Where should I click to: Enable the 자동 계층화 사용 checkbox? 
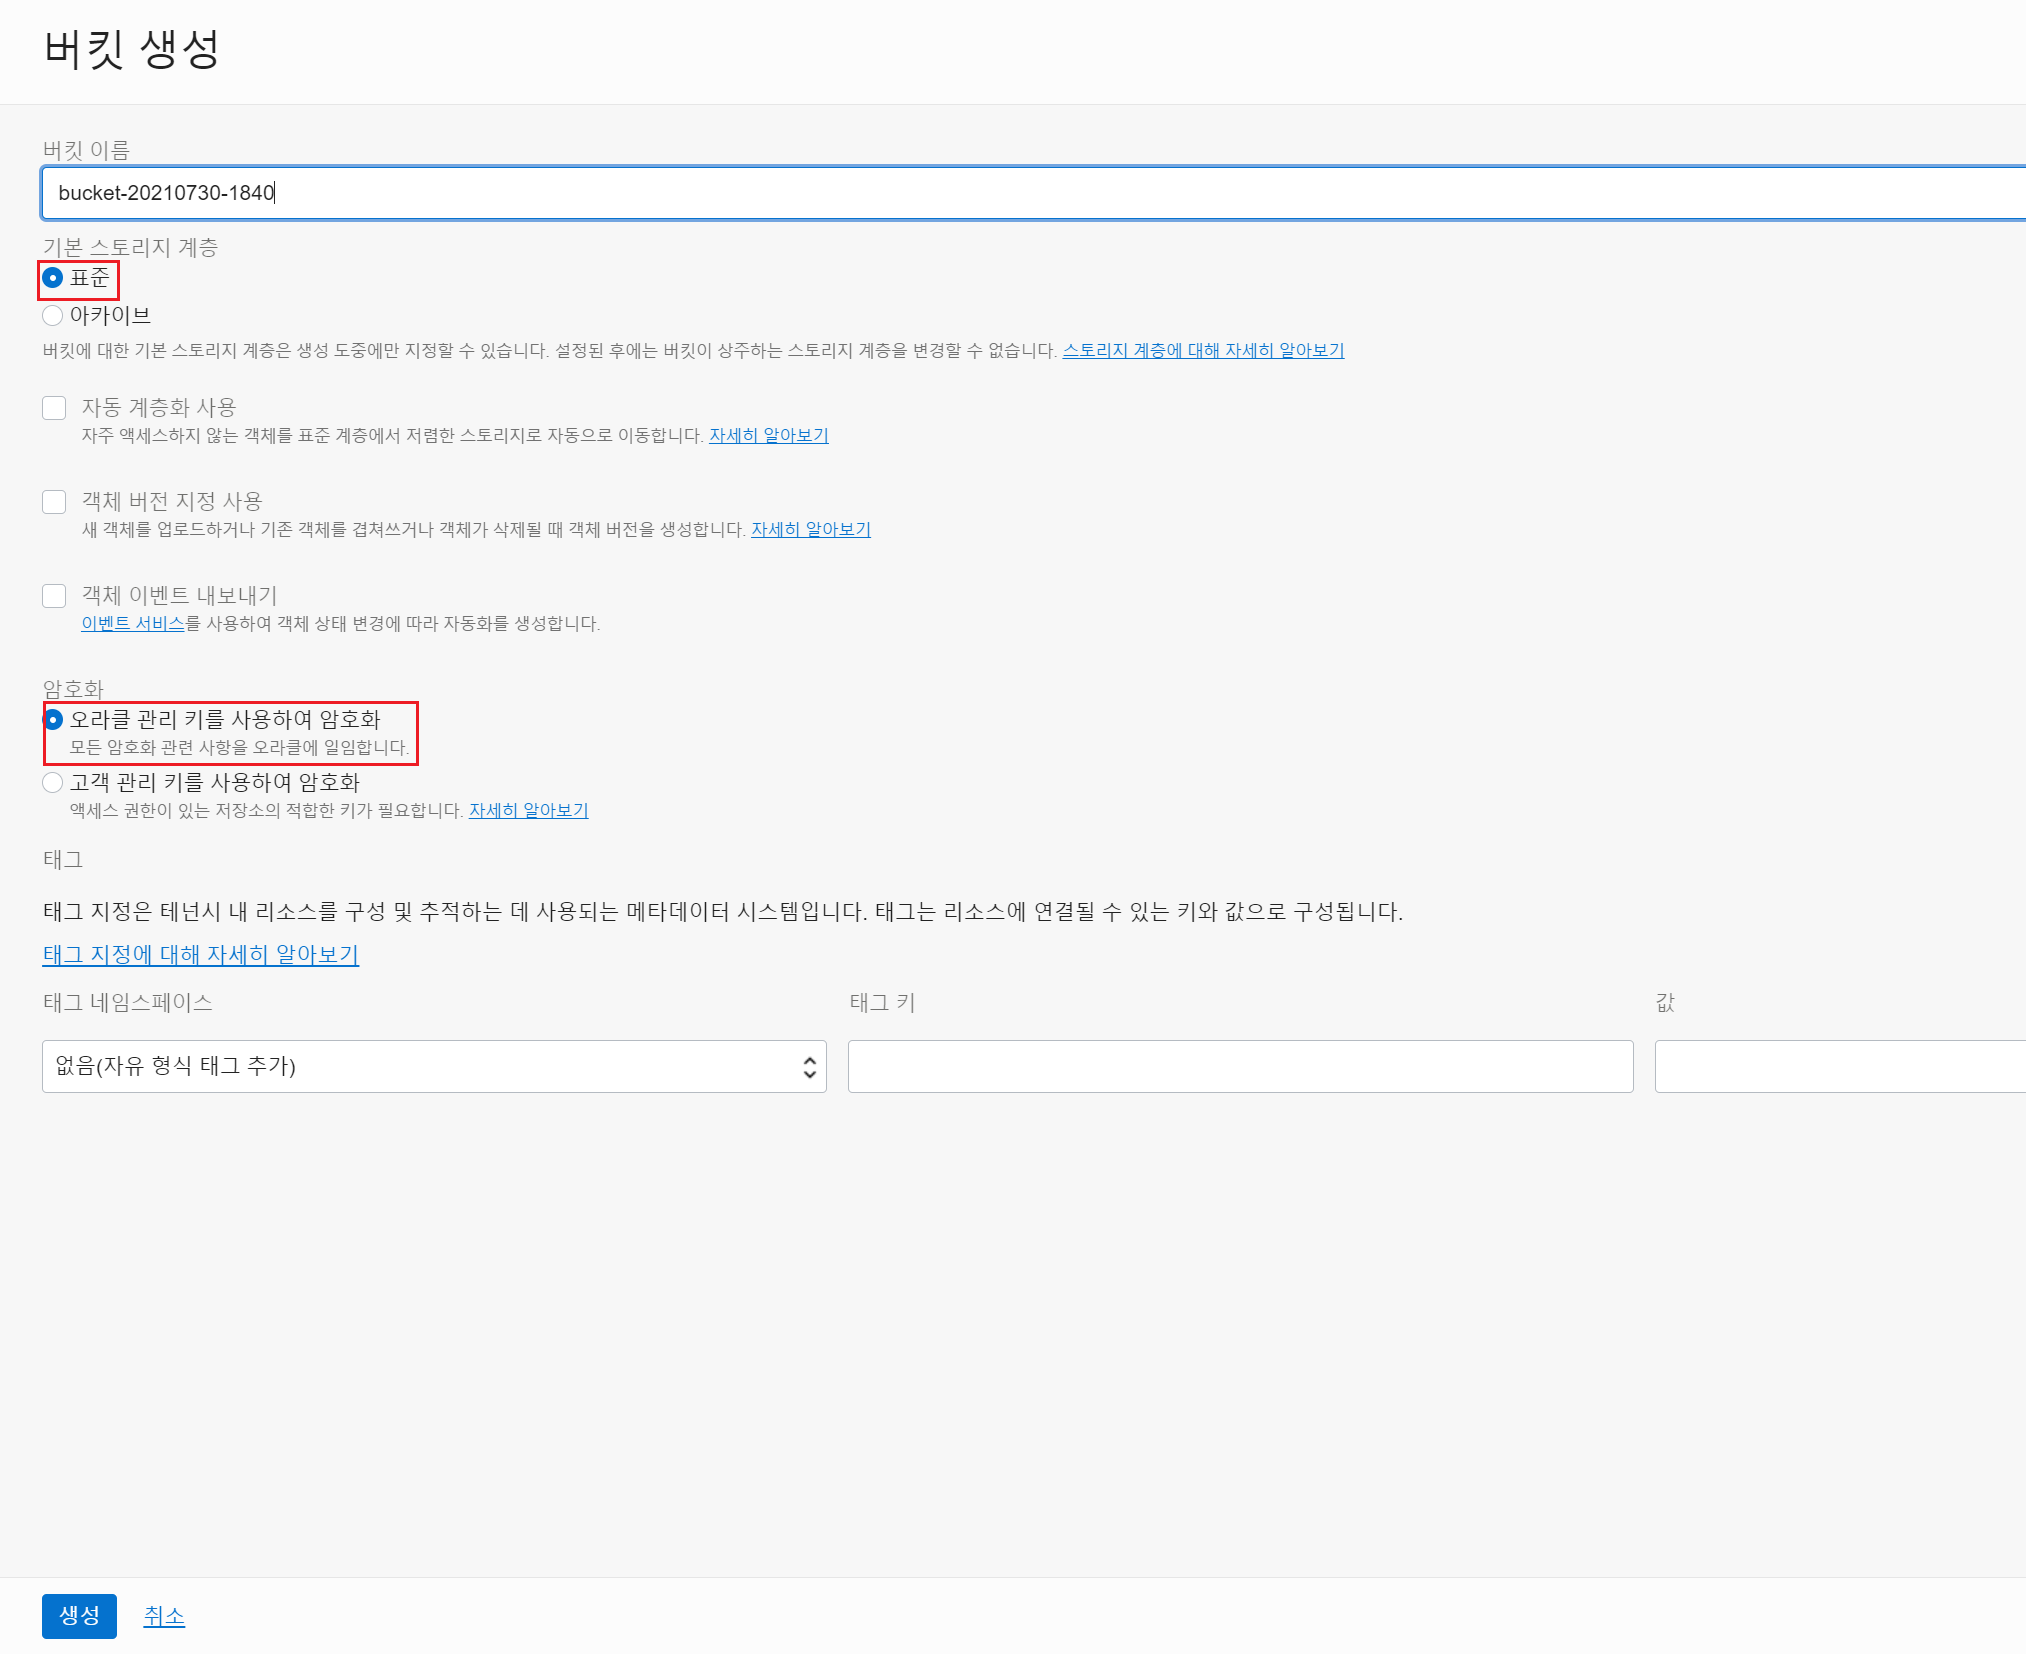(54, 408)
